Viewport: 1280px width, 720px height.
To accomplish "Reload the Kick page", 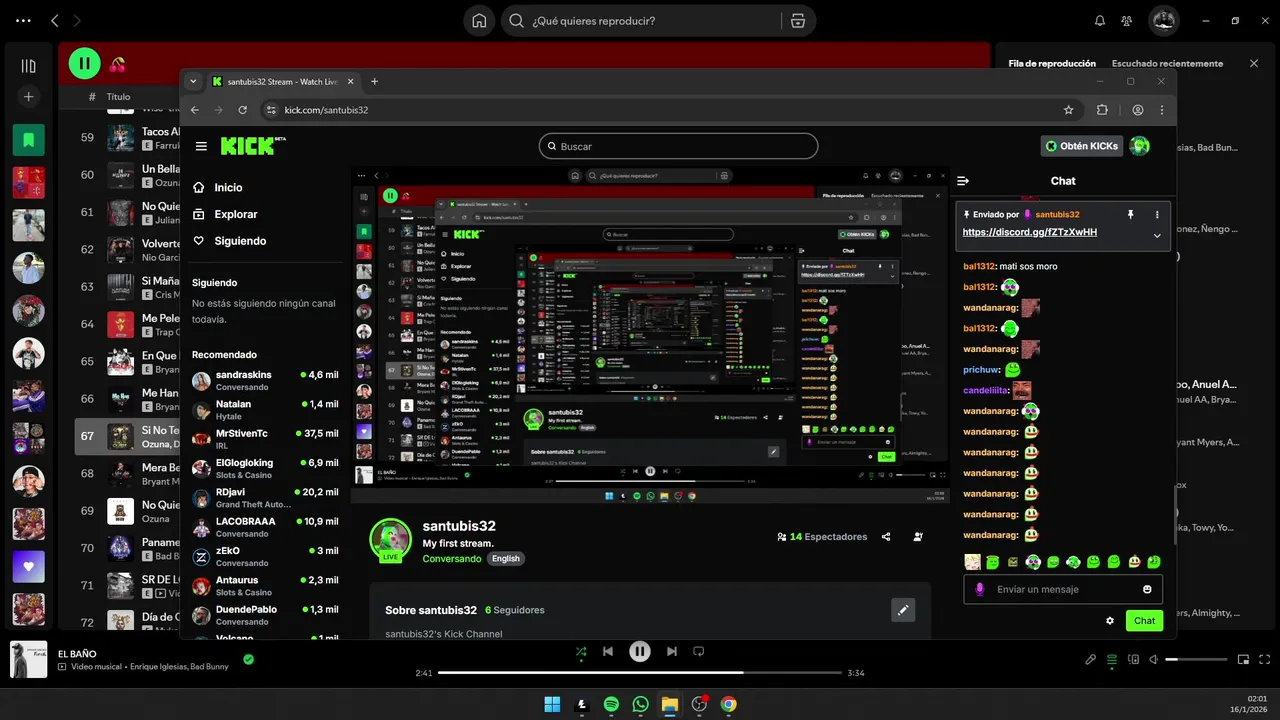I will [x=242, y=110].
